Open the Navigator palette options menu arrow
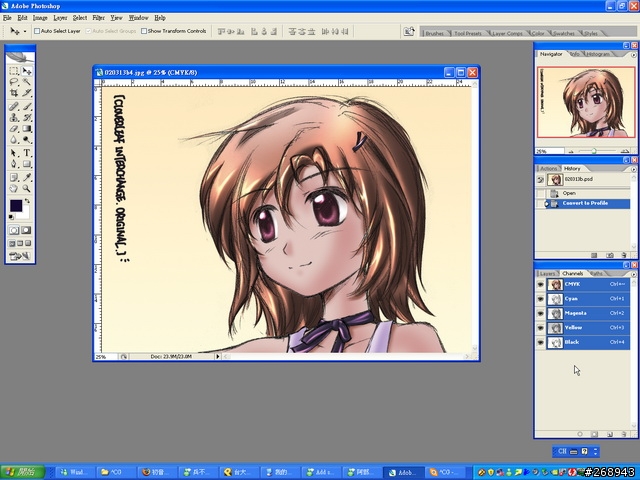This screenshot has height=480, width=640. point(633,54)
